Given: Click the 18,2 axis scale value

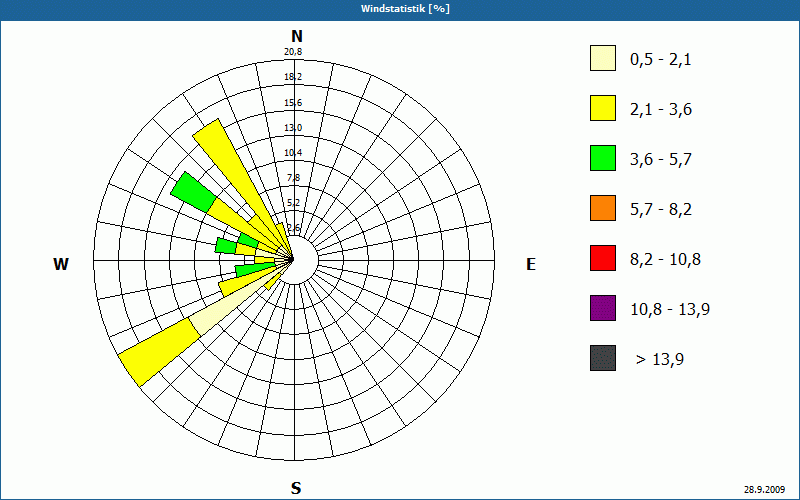Looking at the screenshot, I should tap(293, 77).
